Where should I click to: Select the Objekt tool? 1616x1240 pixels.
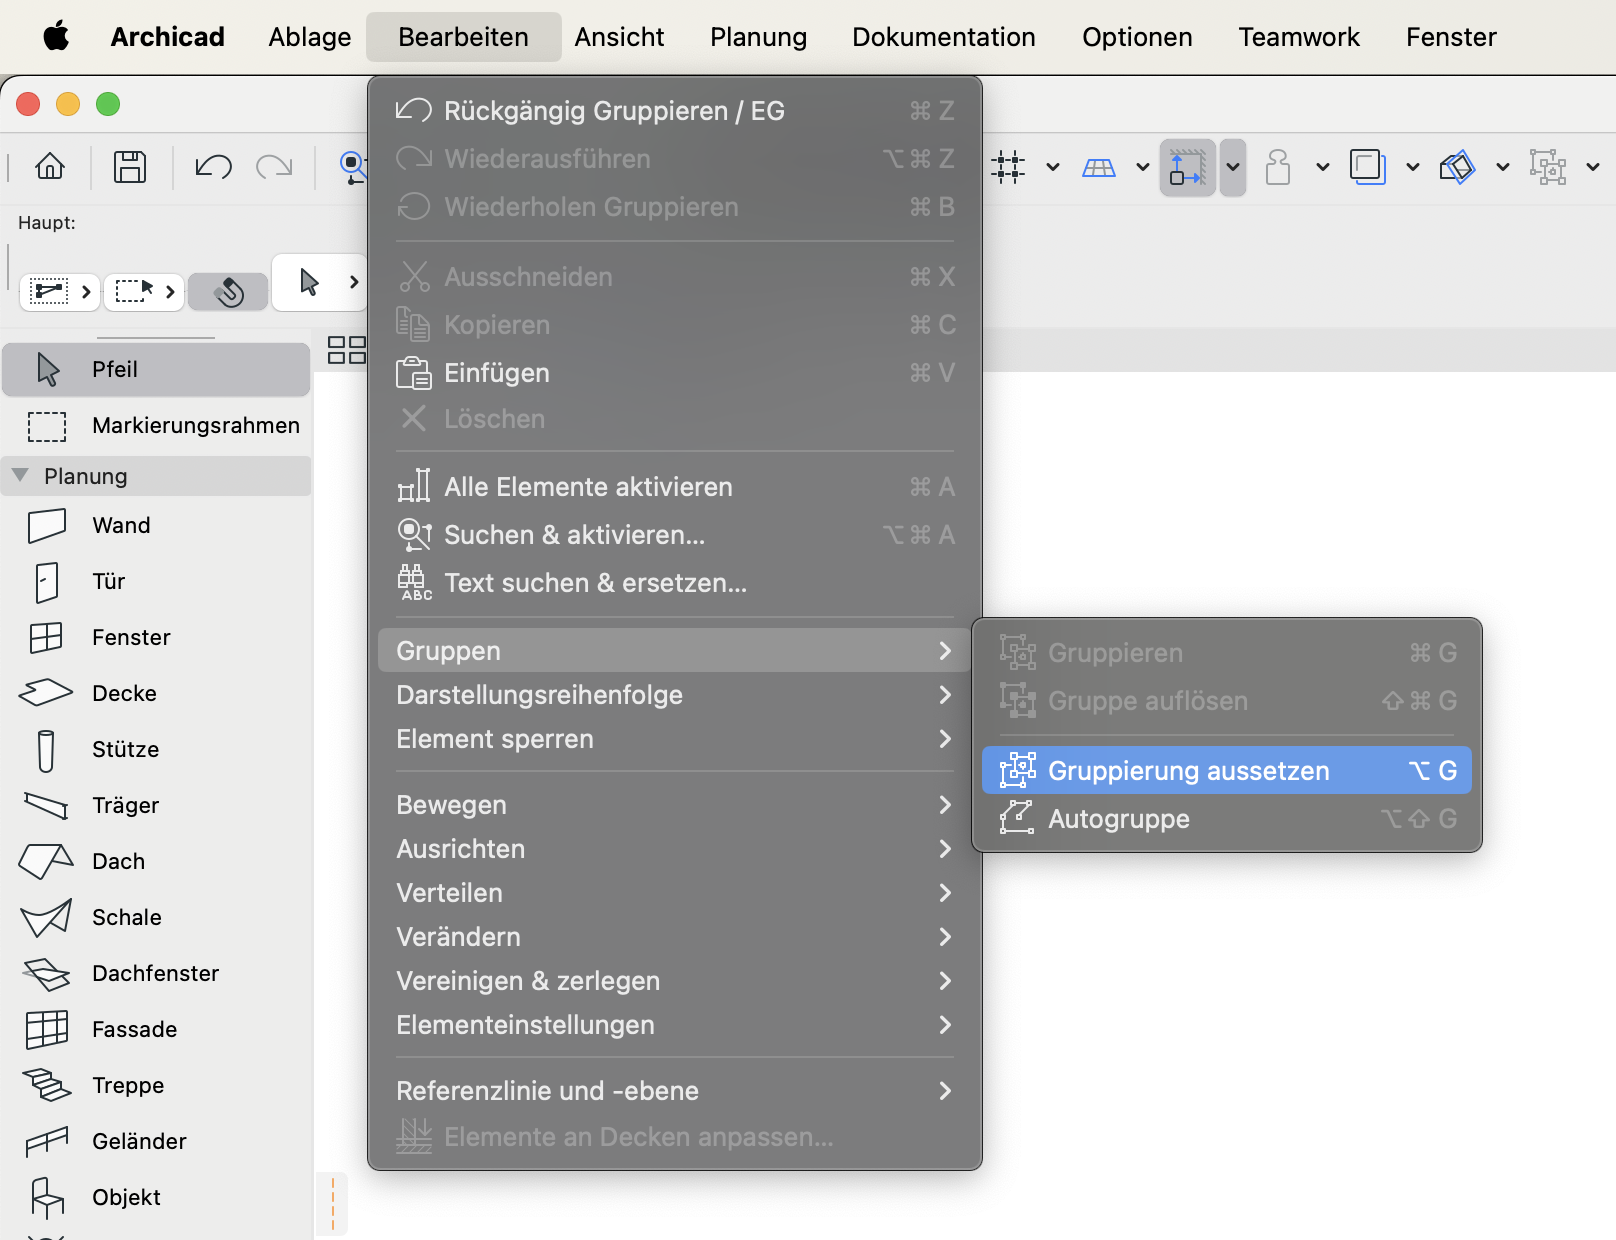click(x=156, y=1197)
